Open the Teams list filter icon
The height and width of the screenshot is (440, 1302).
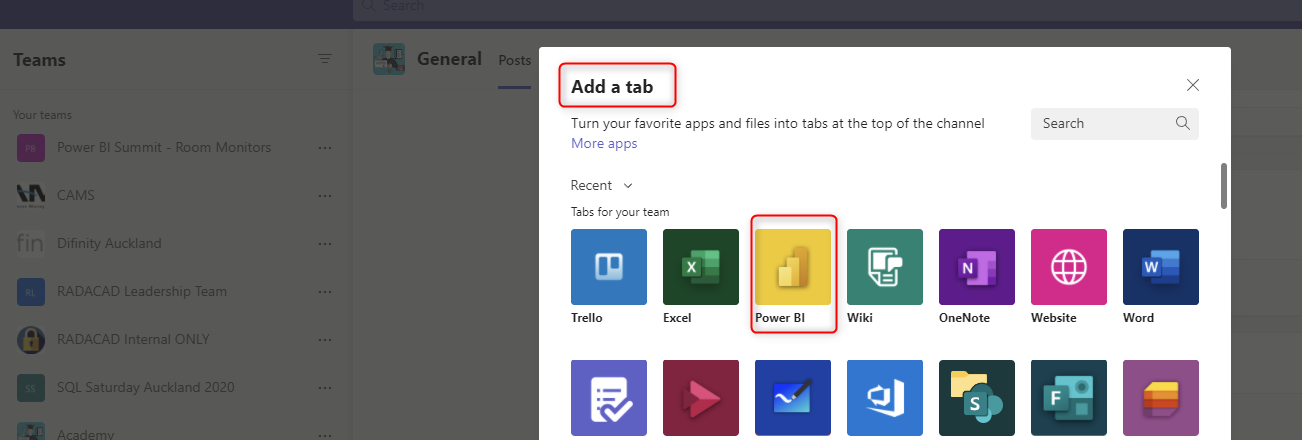325,59
